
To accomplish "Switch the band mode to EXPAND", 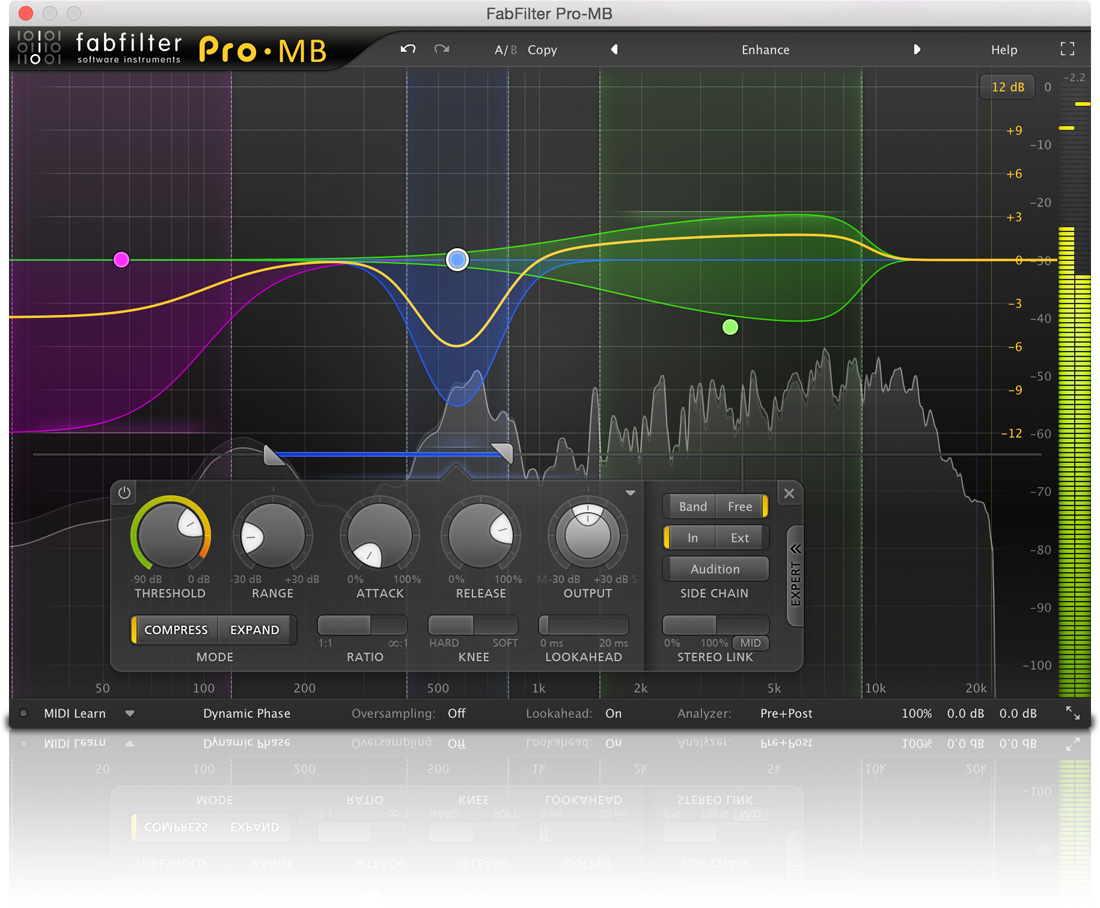I will tap(255, 630).
